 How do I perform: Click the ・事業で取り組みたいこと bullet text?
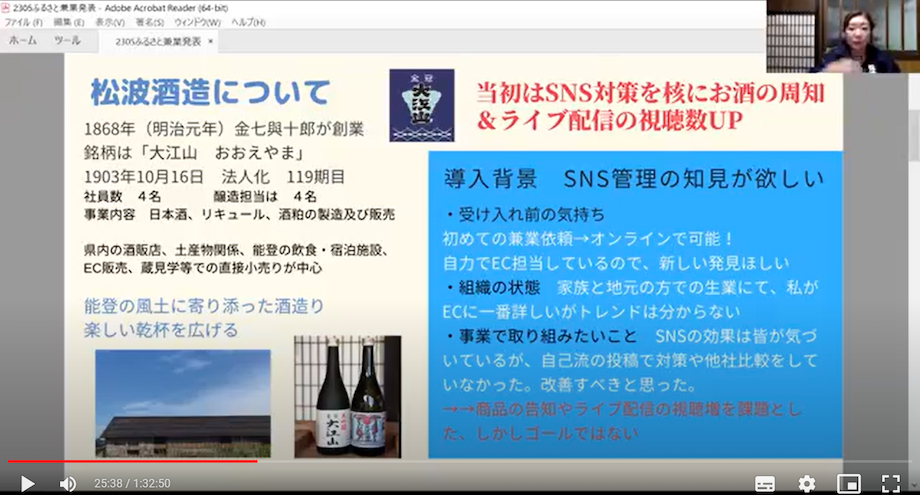[540, 336]
